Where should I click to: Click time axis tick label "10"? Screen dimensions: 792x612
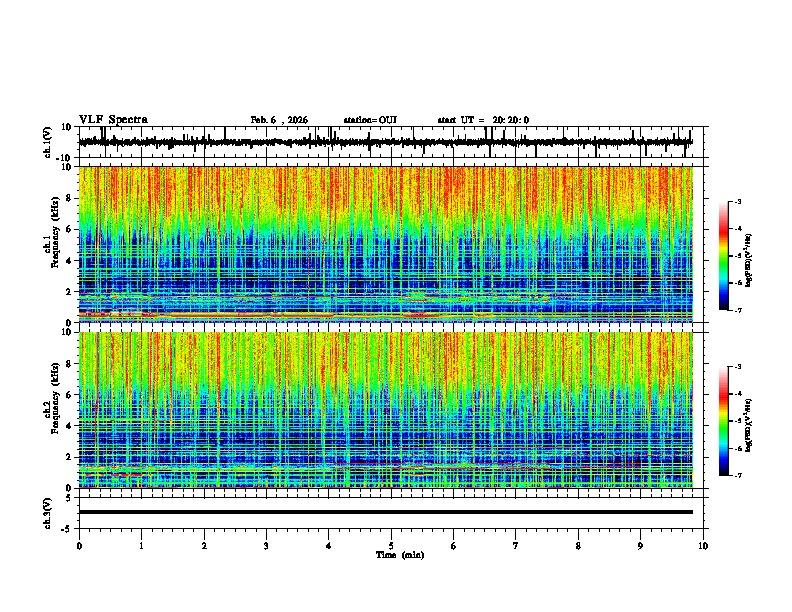point(703,546)
